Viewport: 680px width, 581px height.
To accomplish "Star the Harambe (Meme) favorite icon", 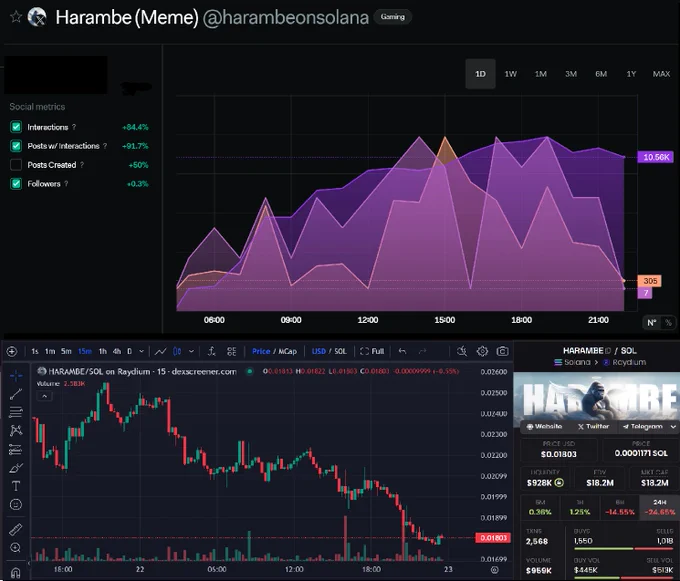I will [x=16, y=17].
